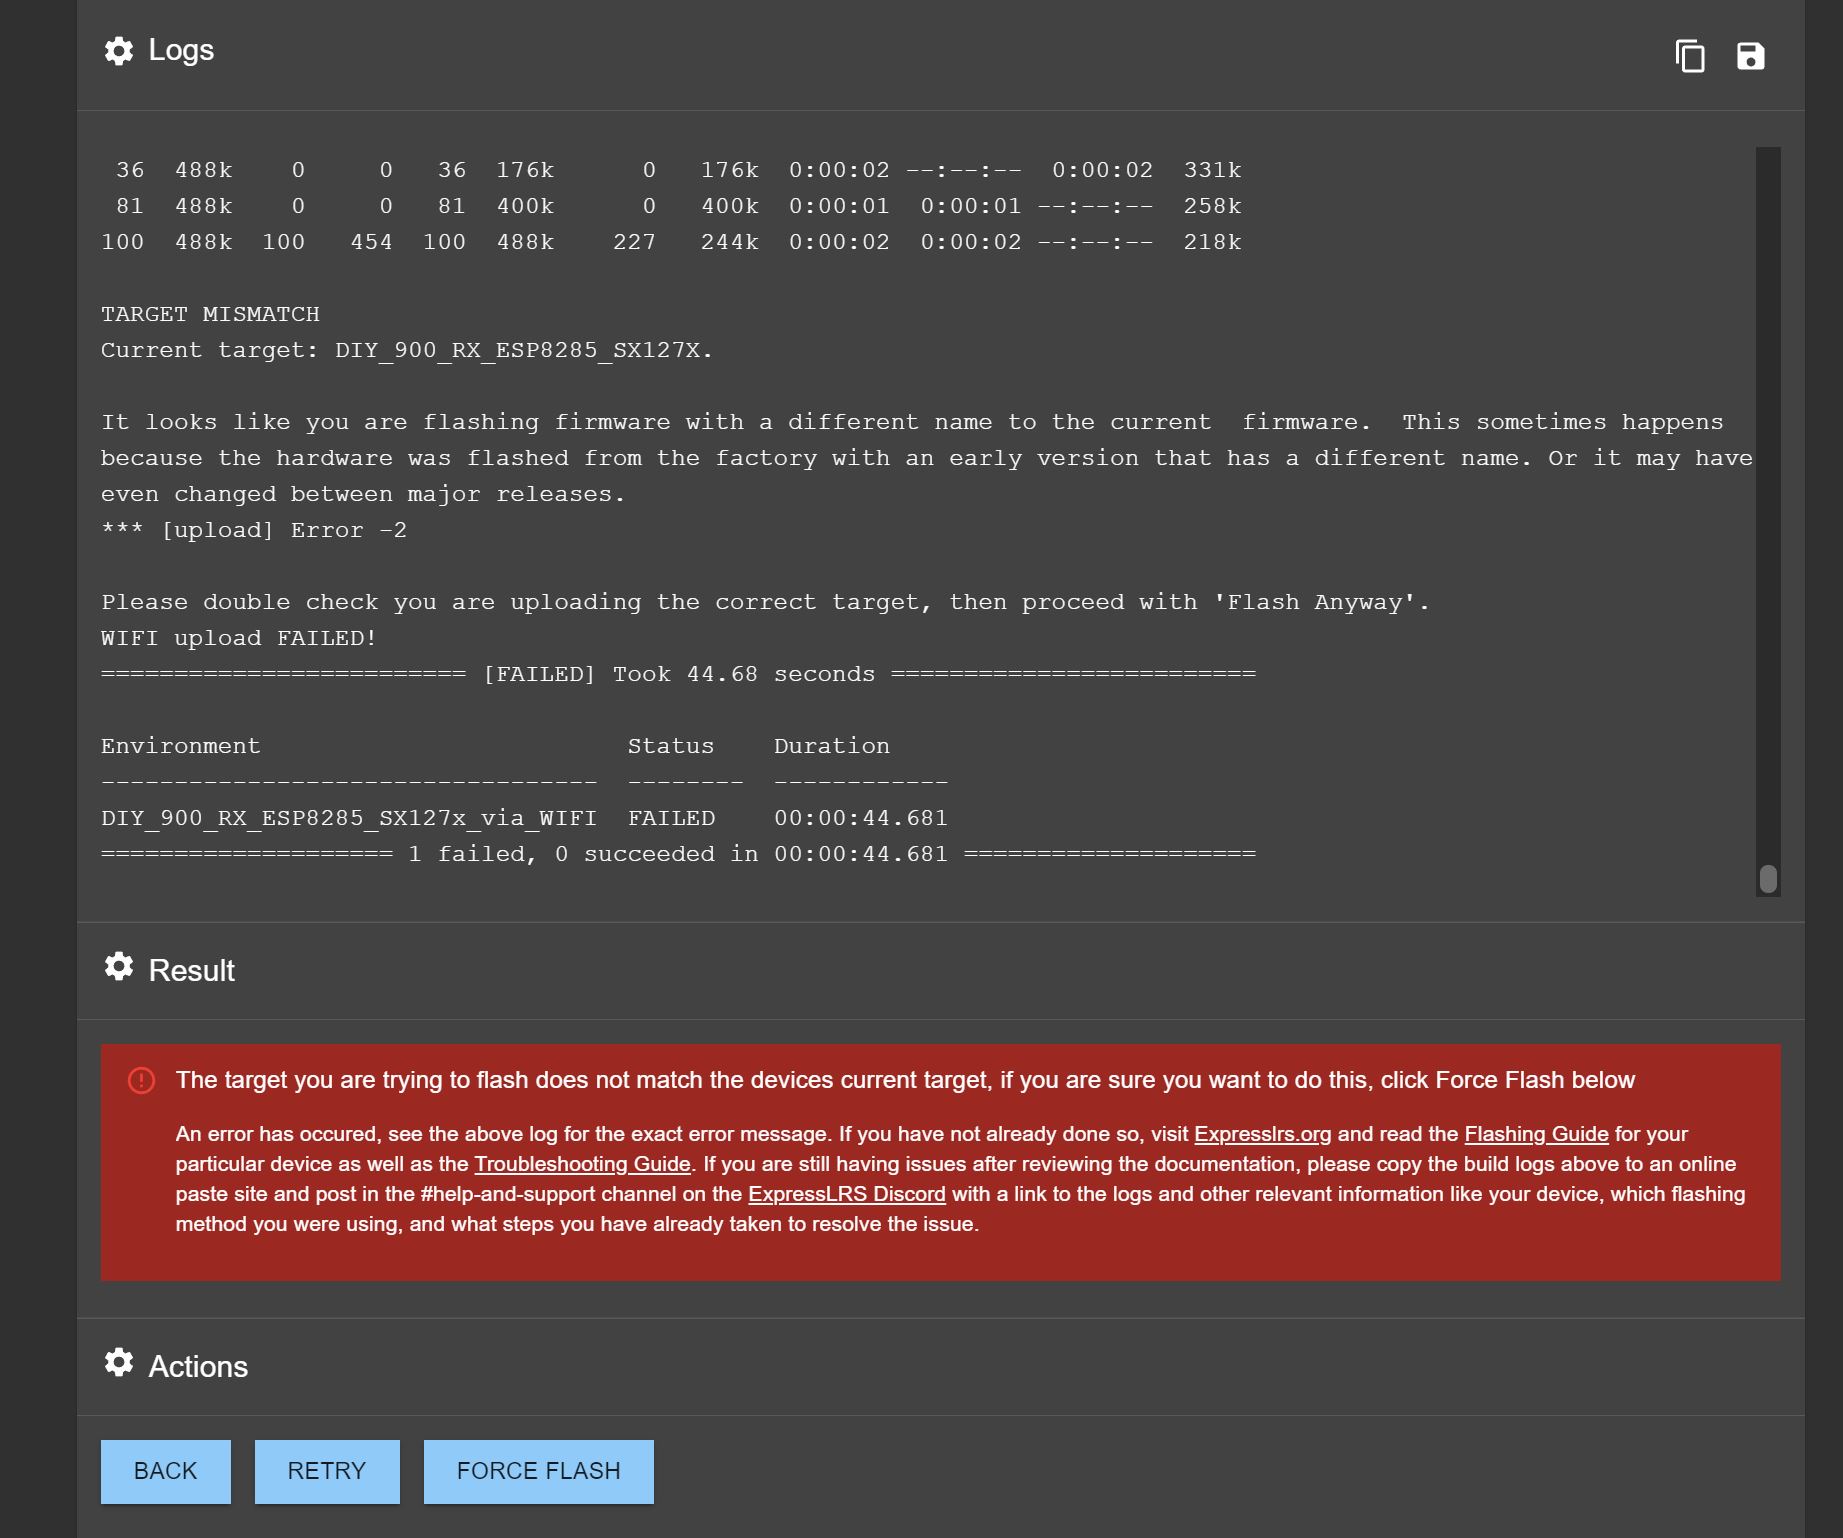This screenshot has width=1843, height=1538.
Task: Click the TARGET MISMATCH line in the log
Action: [210, 313]
